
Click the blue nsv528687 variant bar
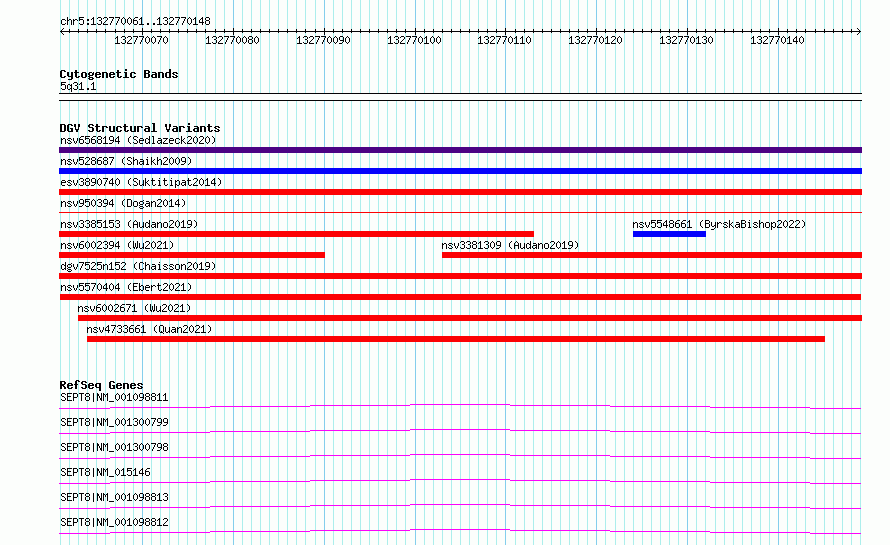pos(460,171)
